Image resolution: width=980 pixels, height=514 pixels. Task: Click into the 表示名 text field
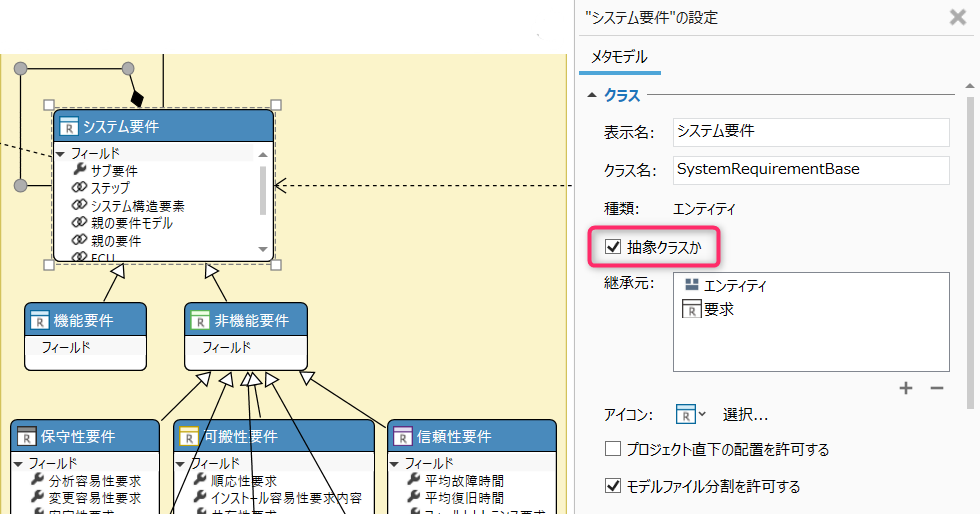point(811,132)
